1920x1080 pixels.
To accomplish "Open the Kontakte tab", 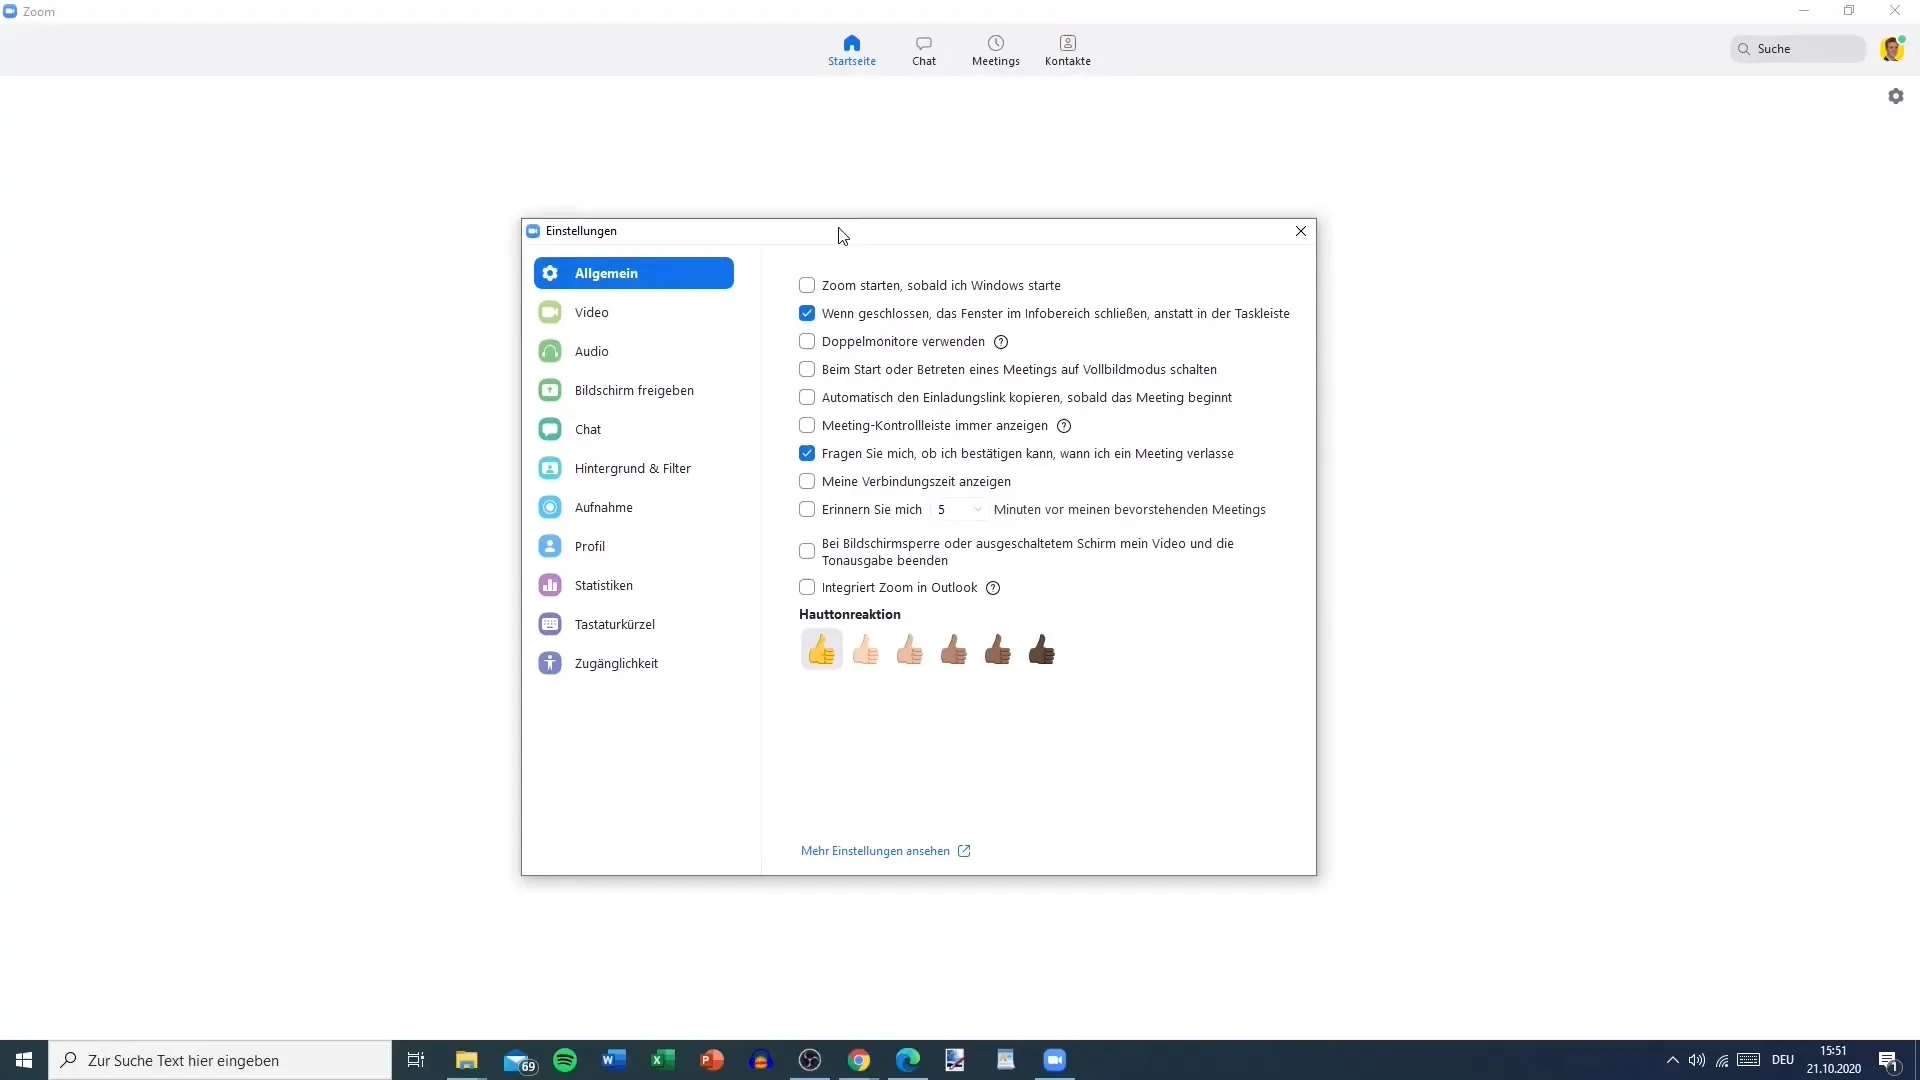I will click(1067, 50).
